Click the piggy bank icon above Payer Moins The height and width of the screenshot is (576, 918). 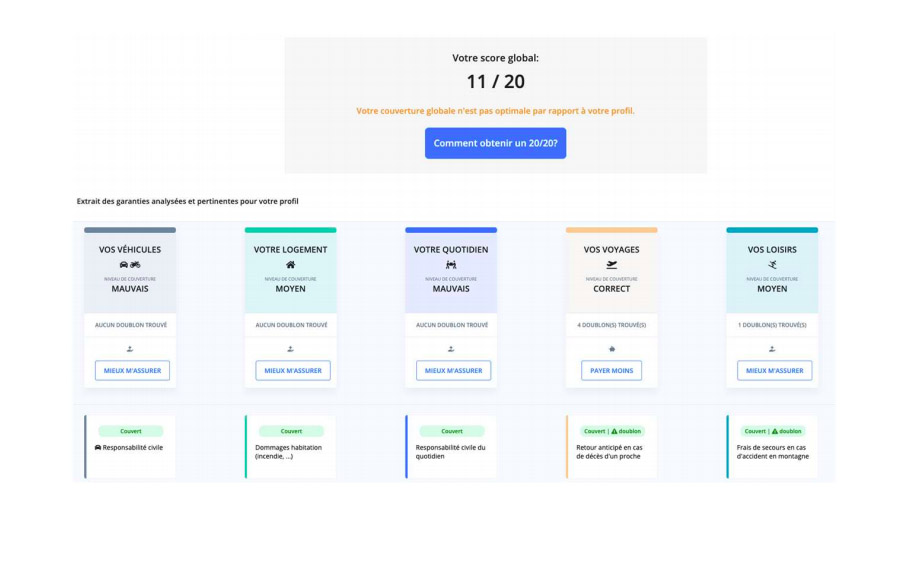coord(612,349)
